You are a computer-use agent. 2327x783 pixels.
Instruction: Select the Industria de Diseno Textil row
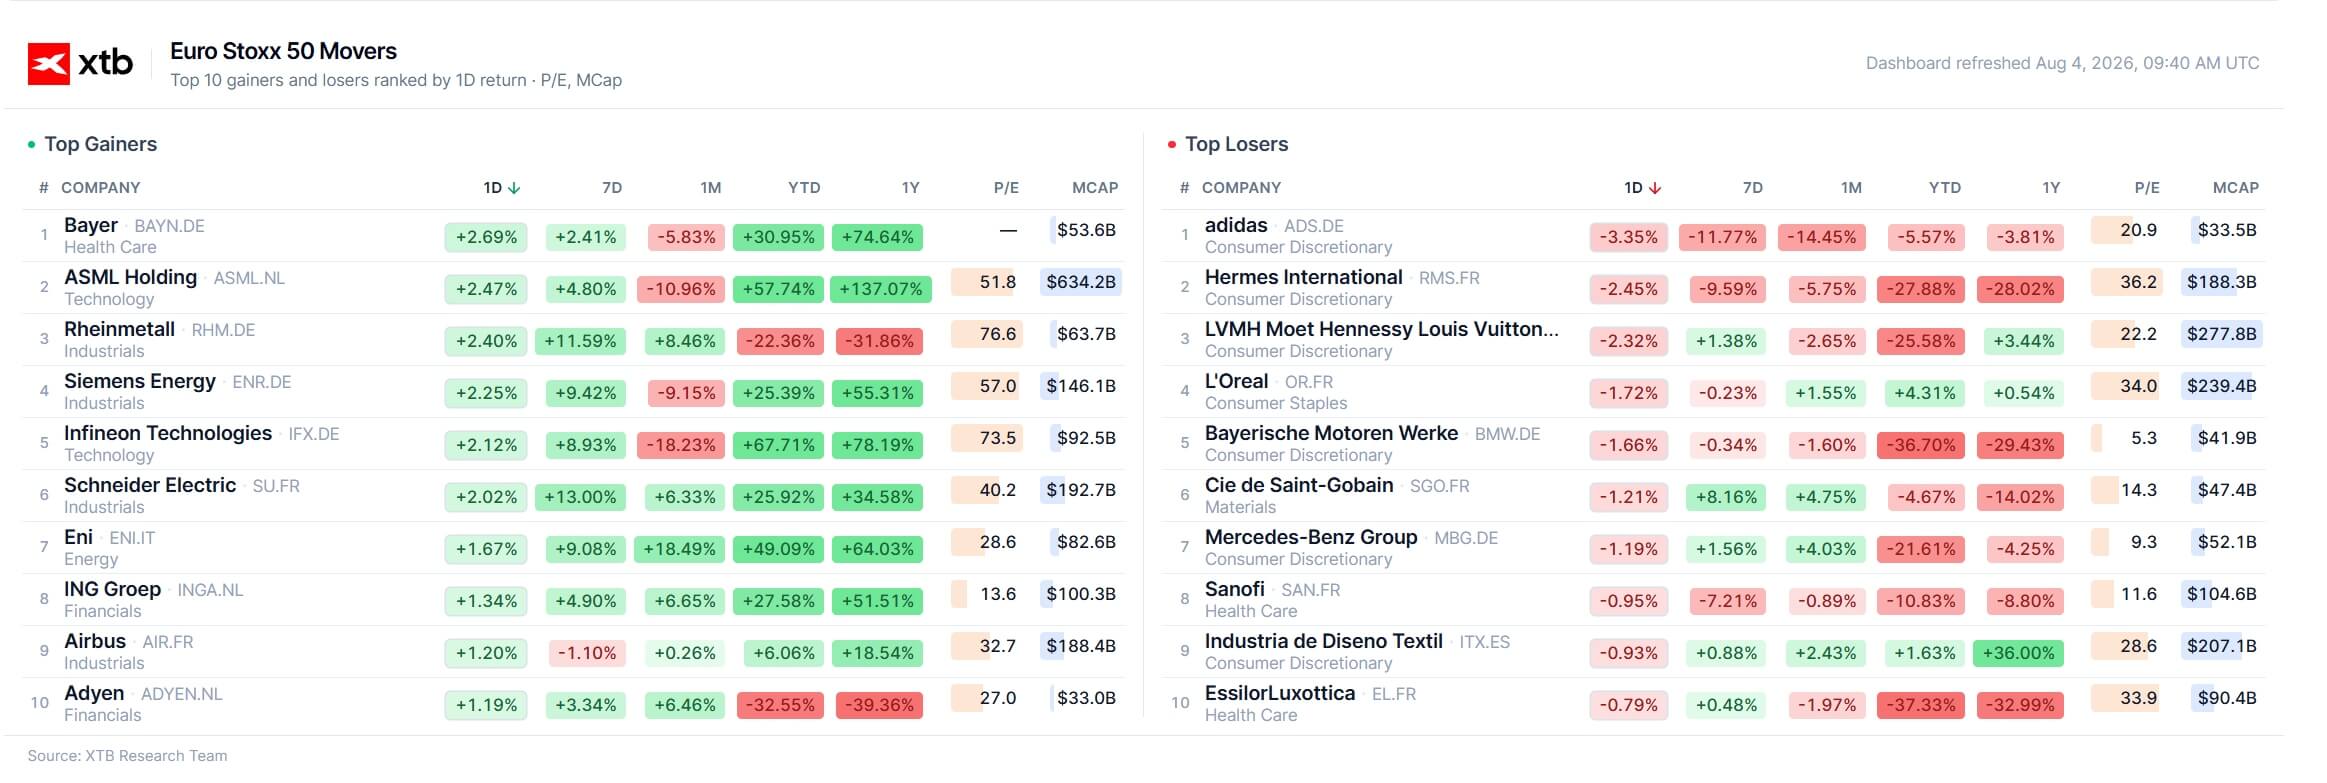point(1713,652)
